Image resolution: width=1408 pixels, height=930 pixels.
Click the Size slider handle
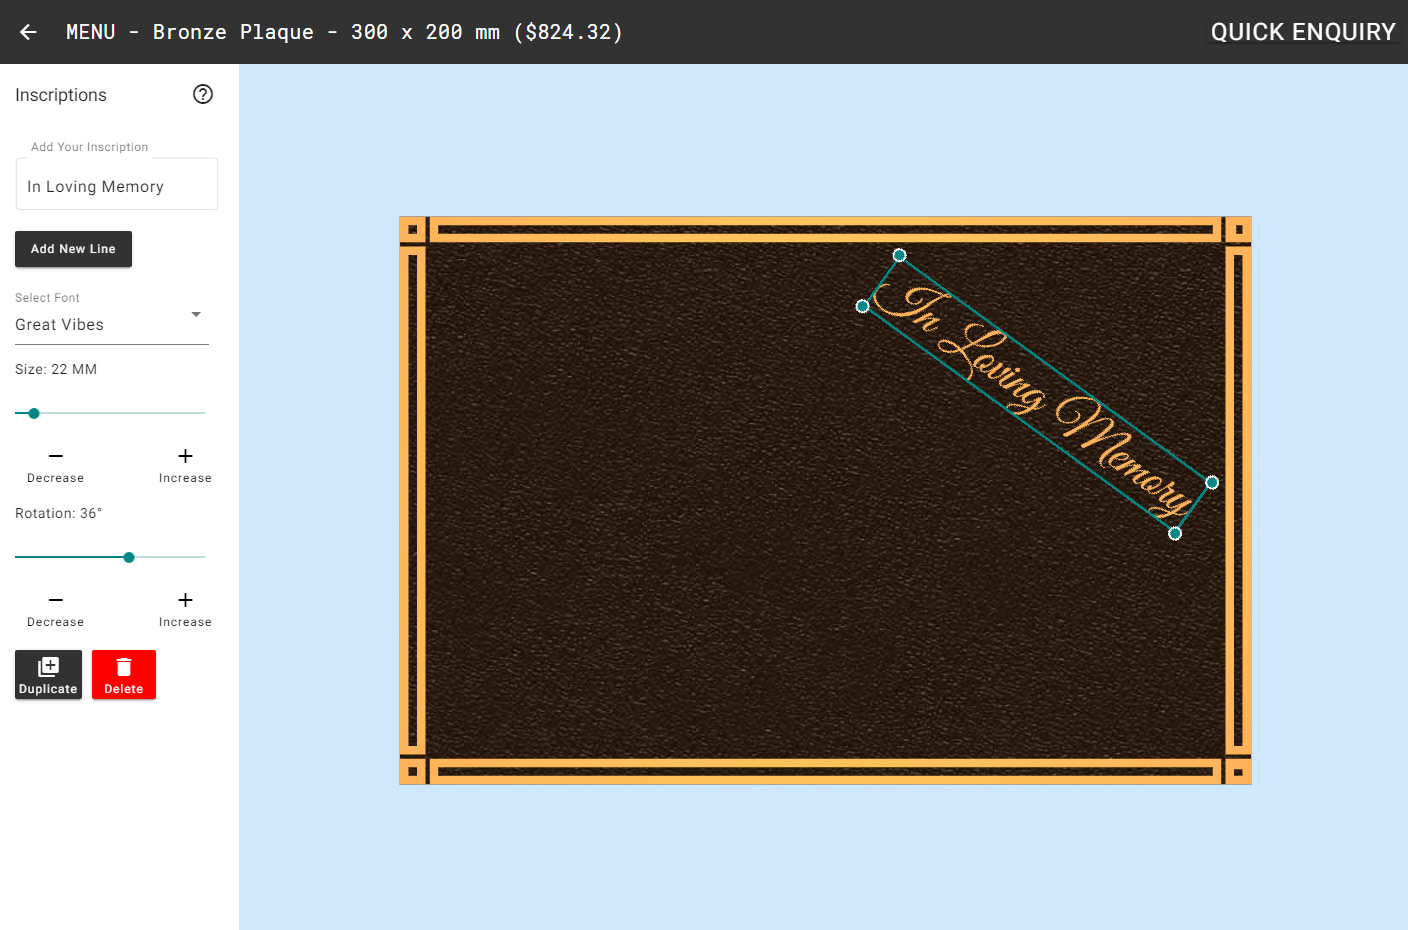(34, 413)
